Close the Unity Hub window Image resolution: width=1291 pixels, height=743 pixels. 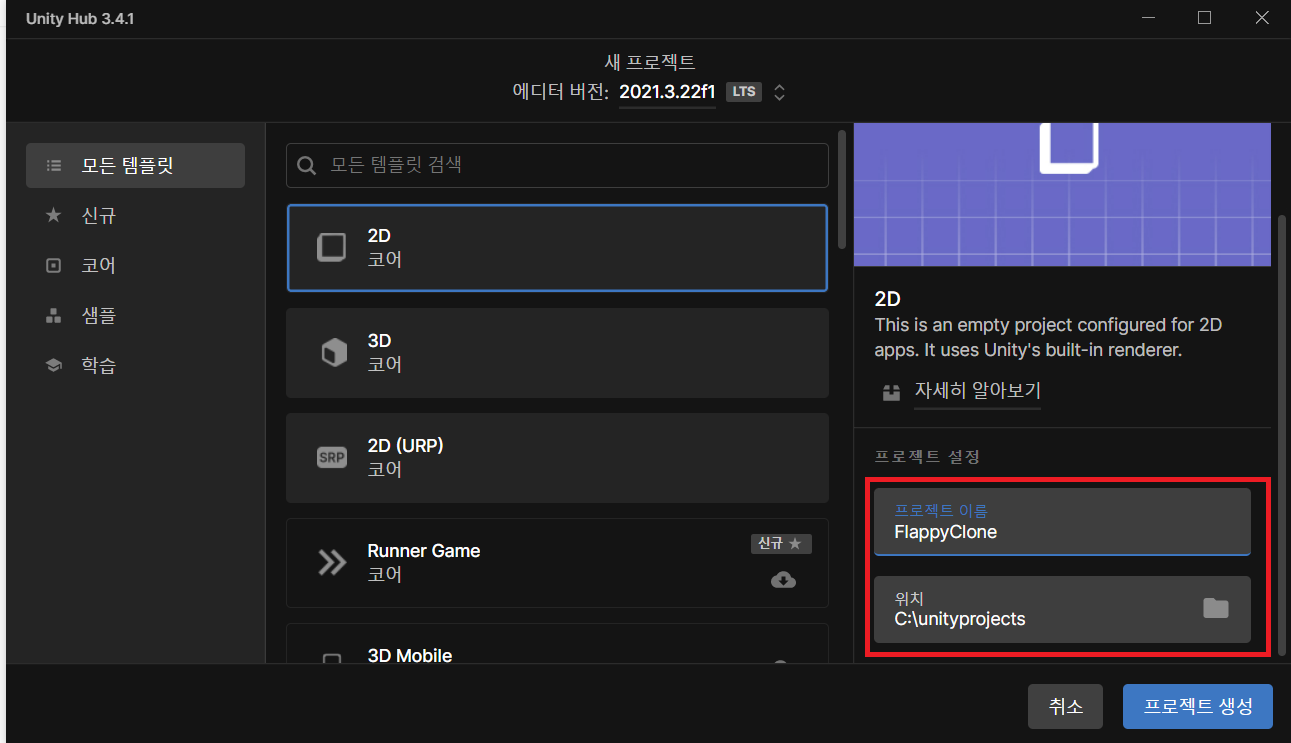coord(1262,18)
